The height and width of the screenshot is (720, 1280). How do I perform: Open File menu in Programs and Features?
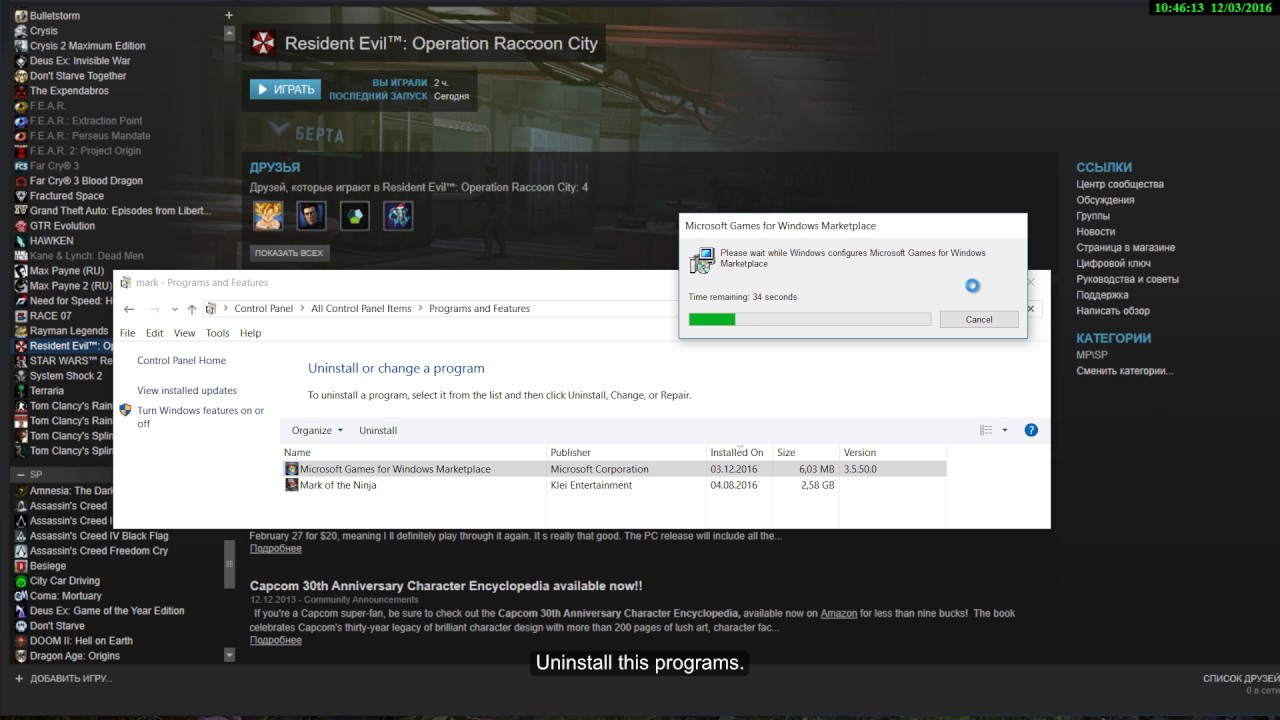(x=127, y=333)
